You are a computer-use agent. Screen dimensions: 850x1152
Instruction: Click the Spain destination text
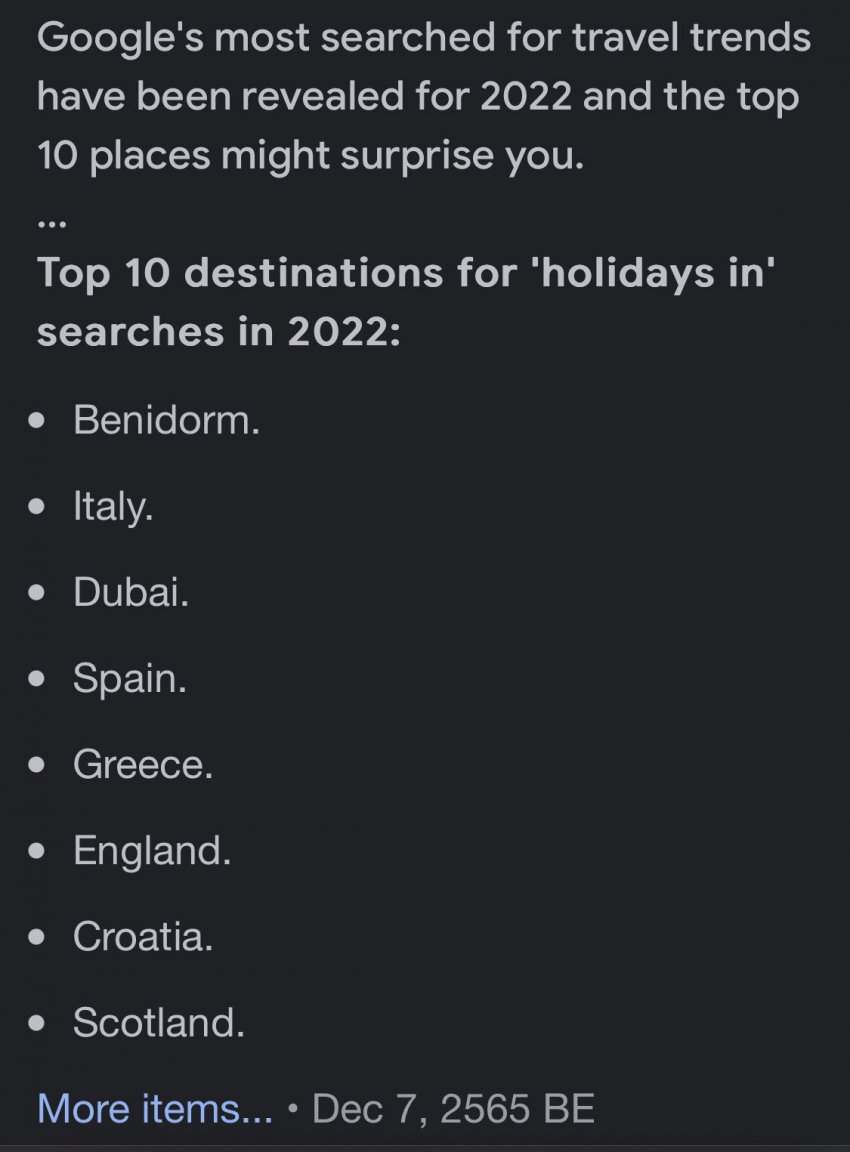point(130,679)
